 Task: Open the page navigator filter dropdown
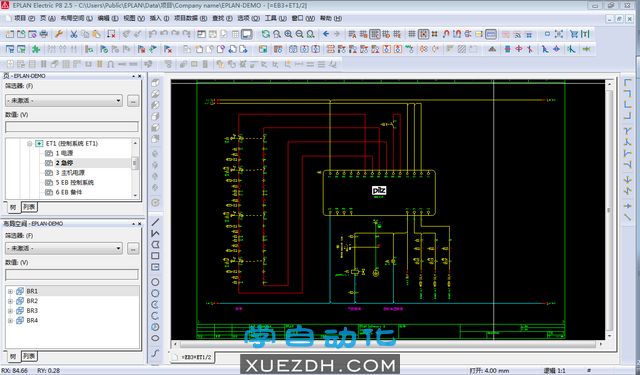tap(64, 100)
